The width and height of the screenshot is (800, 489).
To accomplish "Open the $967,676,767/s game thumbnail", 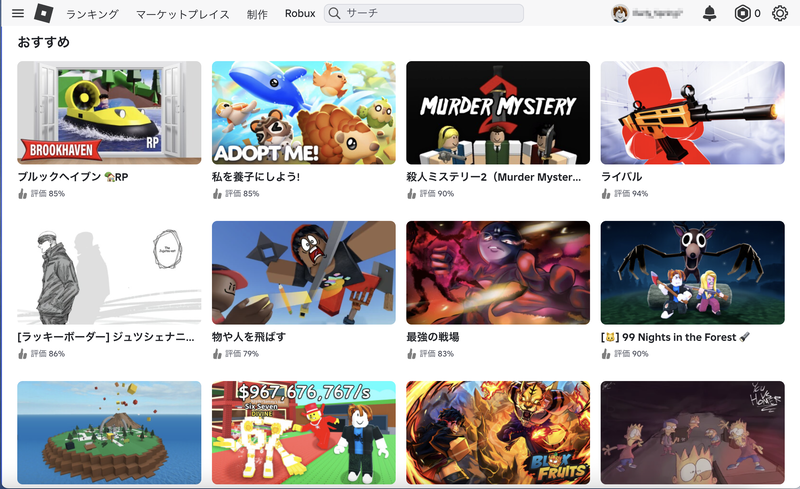I will click(304, 432).
